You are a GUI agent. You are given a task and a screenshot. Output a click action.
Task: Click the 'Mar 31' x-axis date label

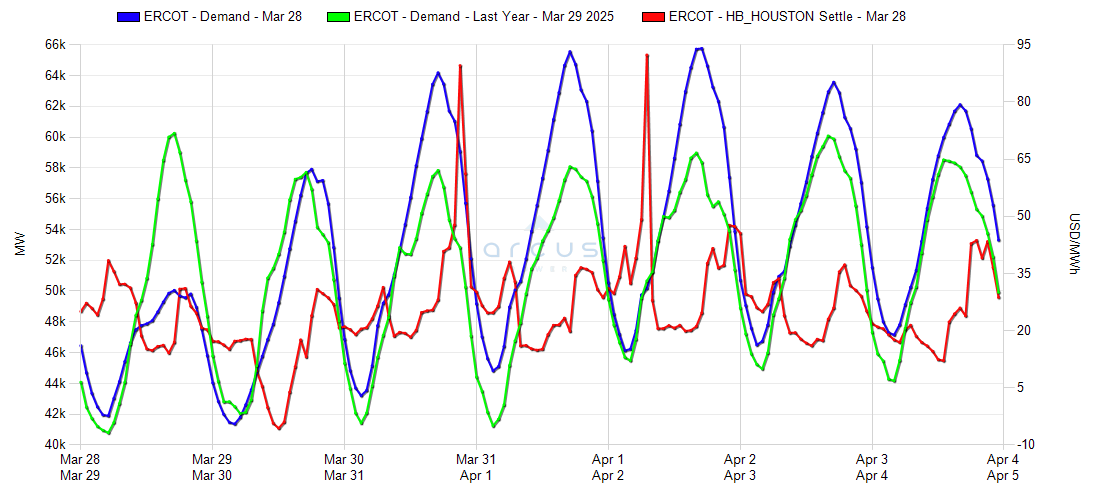(476, 459)
